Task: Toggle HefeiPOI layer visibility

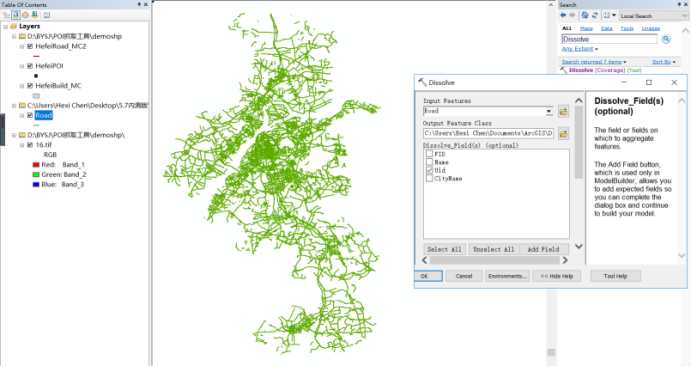Action: click(x=30, y=66)
